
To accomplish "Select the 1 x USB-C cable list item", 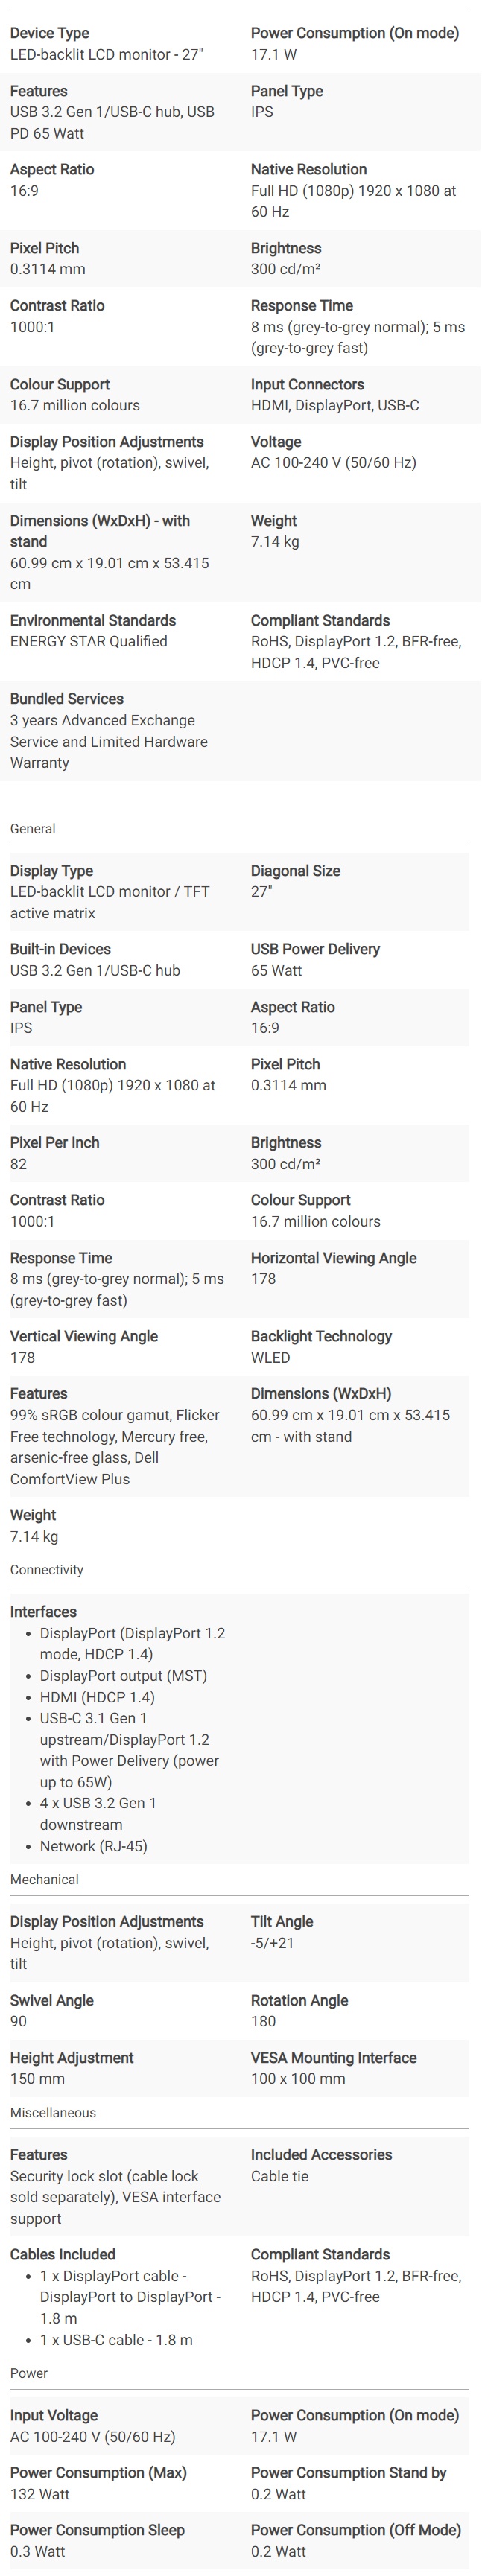I will pos(116,2340).
